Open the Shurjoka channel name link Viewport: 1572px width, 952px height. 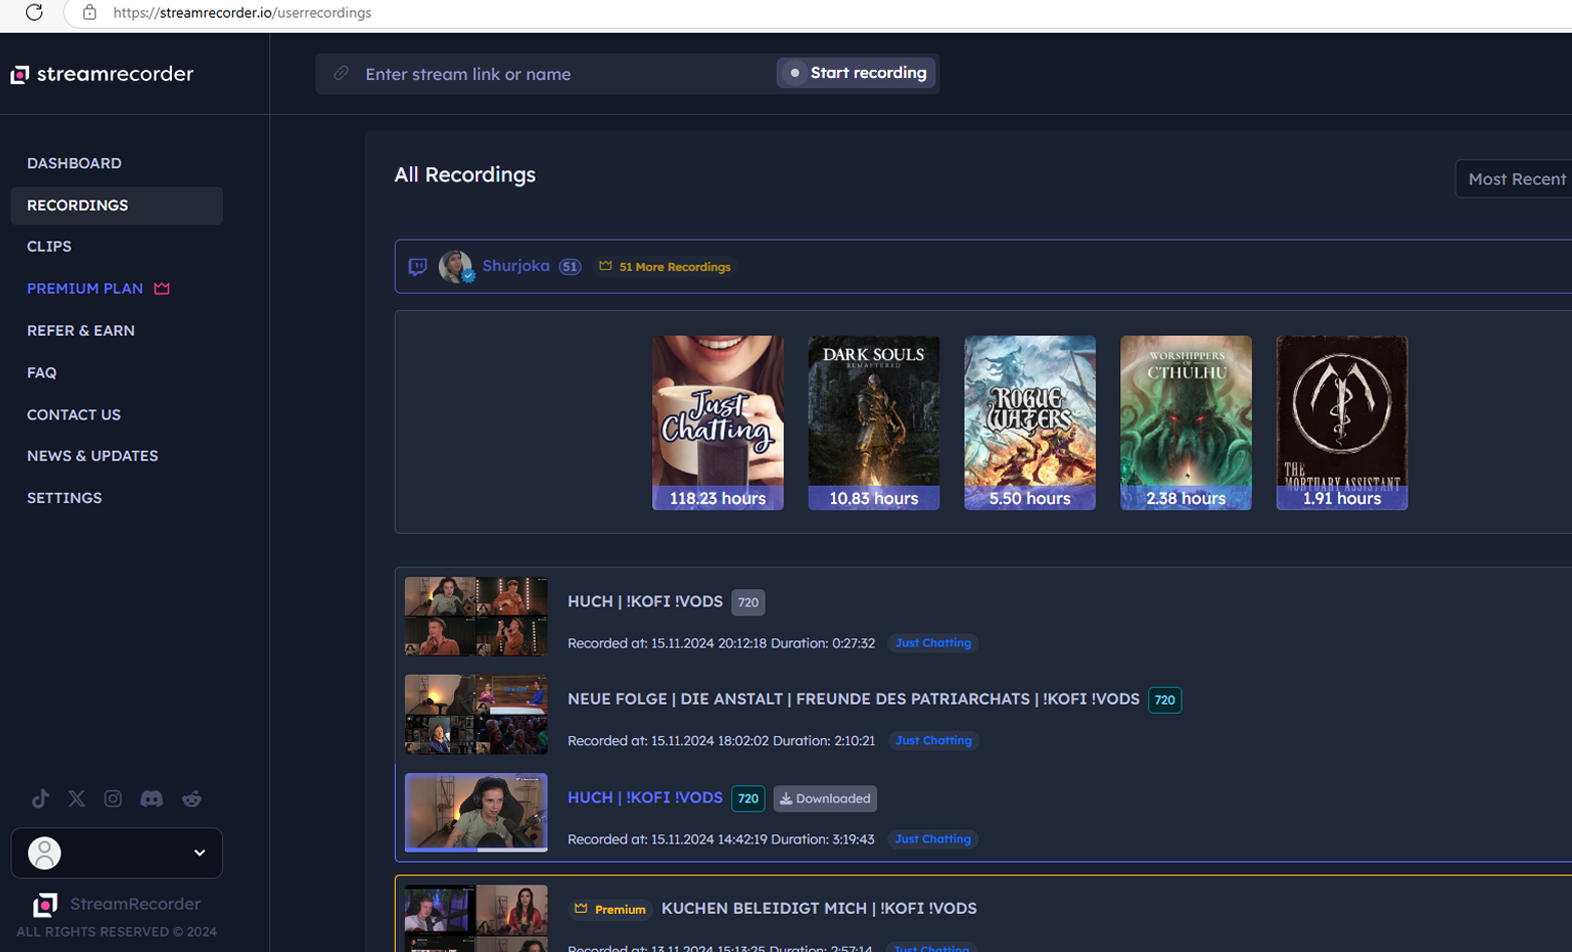pos(515,266)
